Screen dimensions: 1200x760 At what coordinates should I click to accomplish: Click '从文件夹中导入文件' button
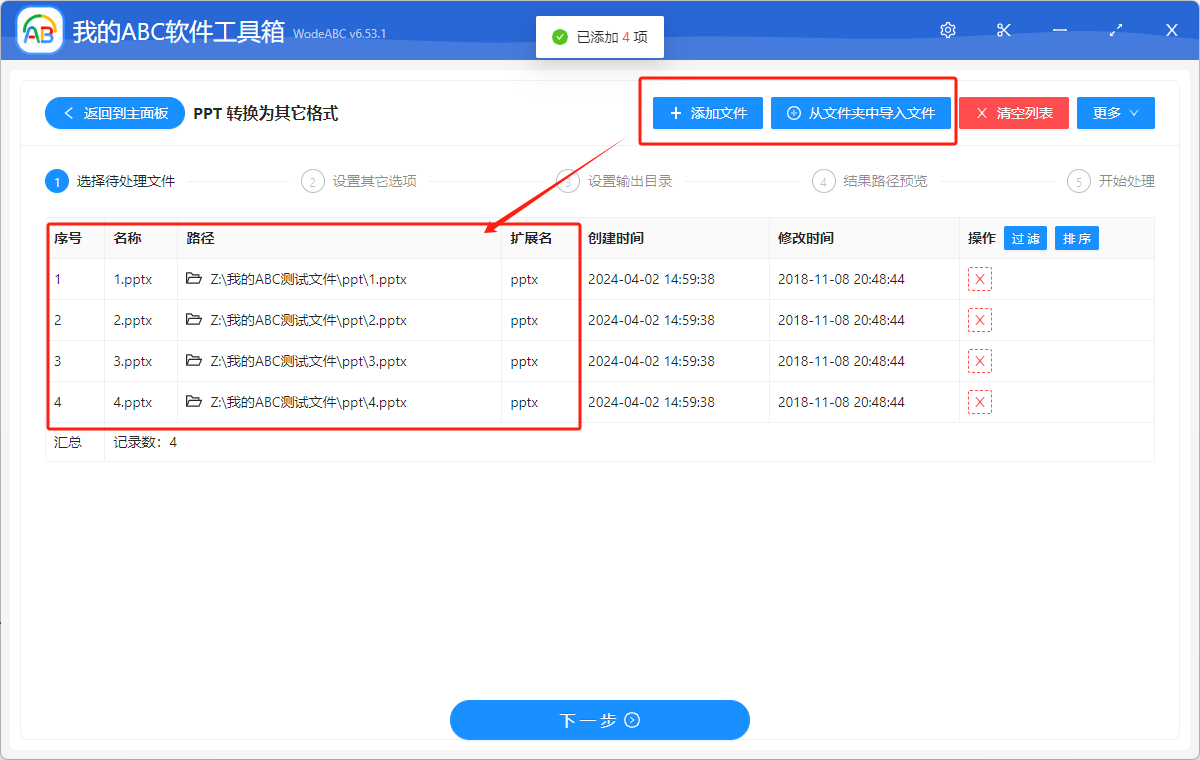point(861,112)
